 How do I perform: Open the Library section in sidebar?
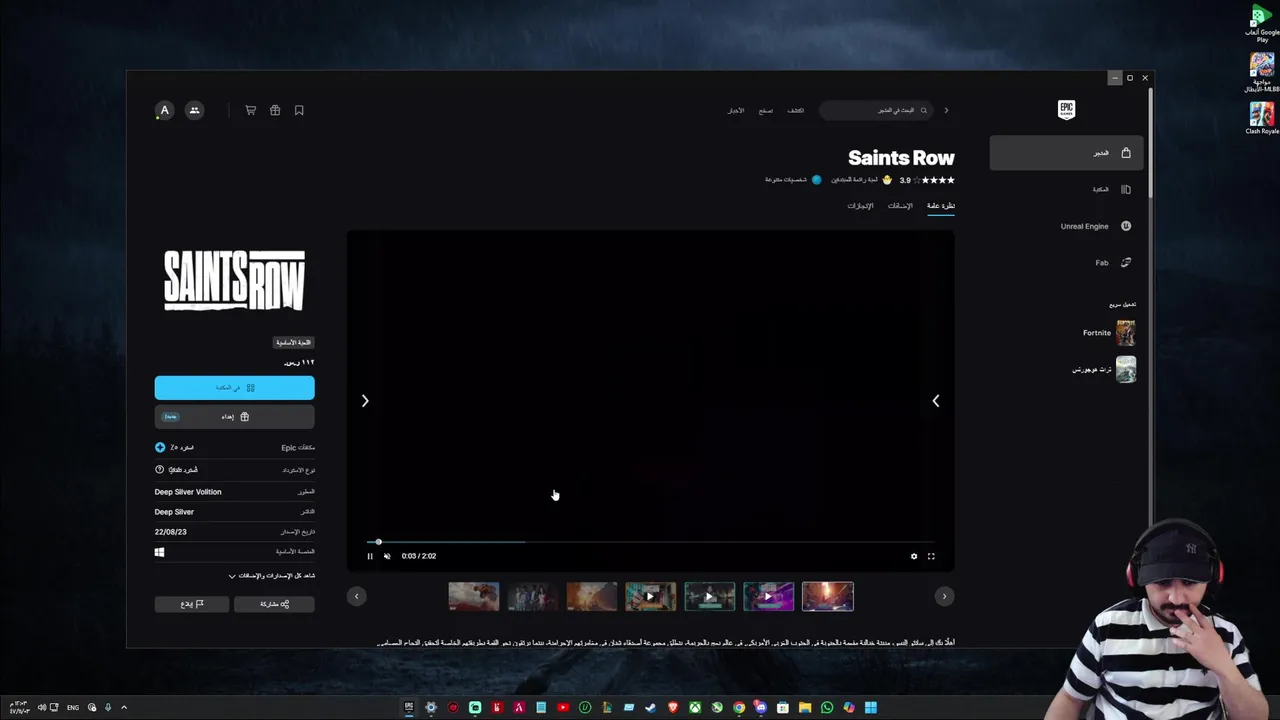(1066, 189)
